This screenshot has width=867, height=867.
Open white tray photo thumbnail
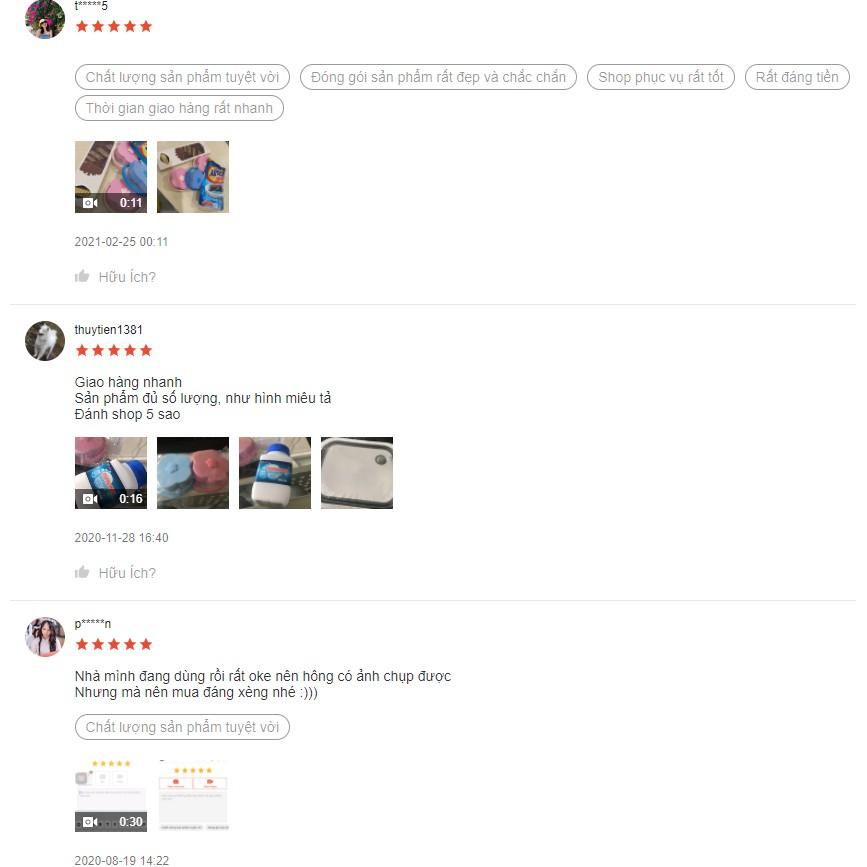357,473
